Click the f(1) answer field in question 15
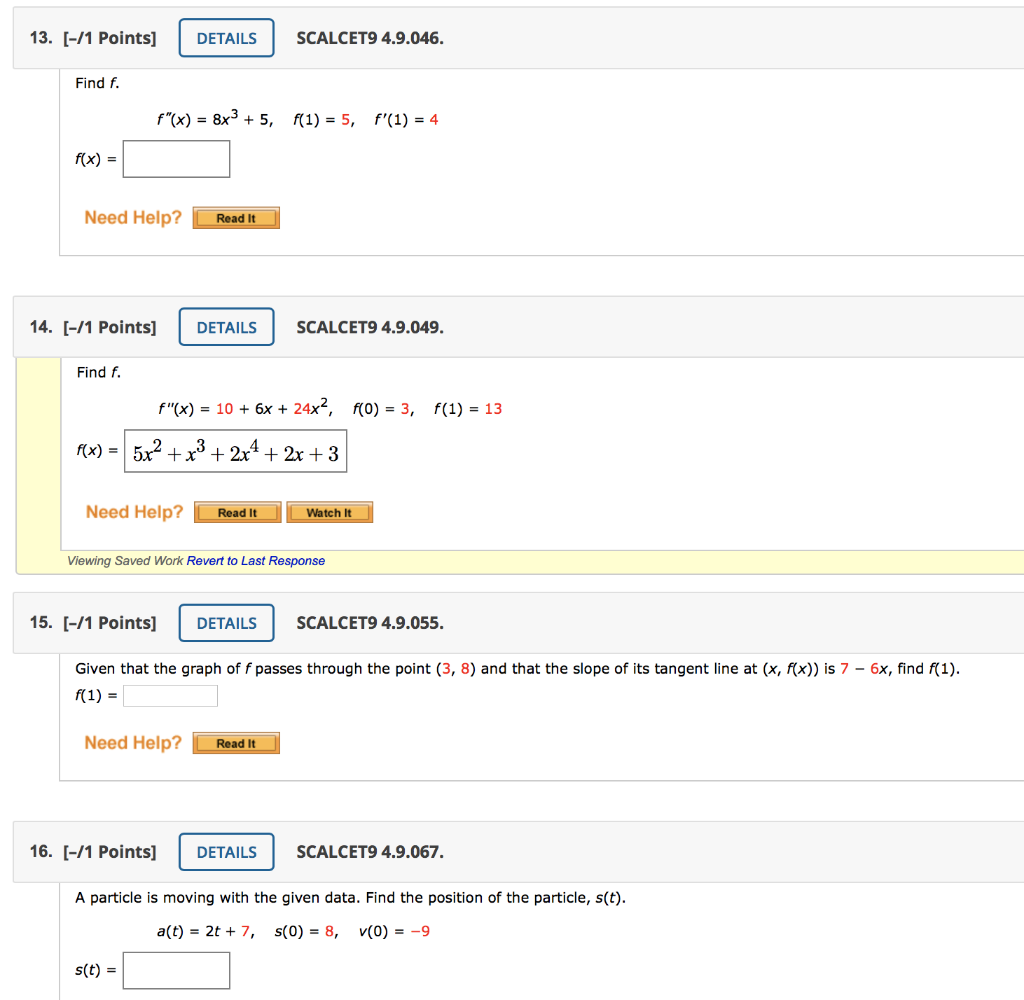 click(170, 695)
